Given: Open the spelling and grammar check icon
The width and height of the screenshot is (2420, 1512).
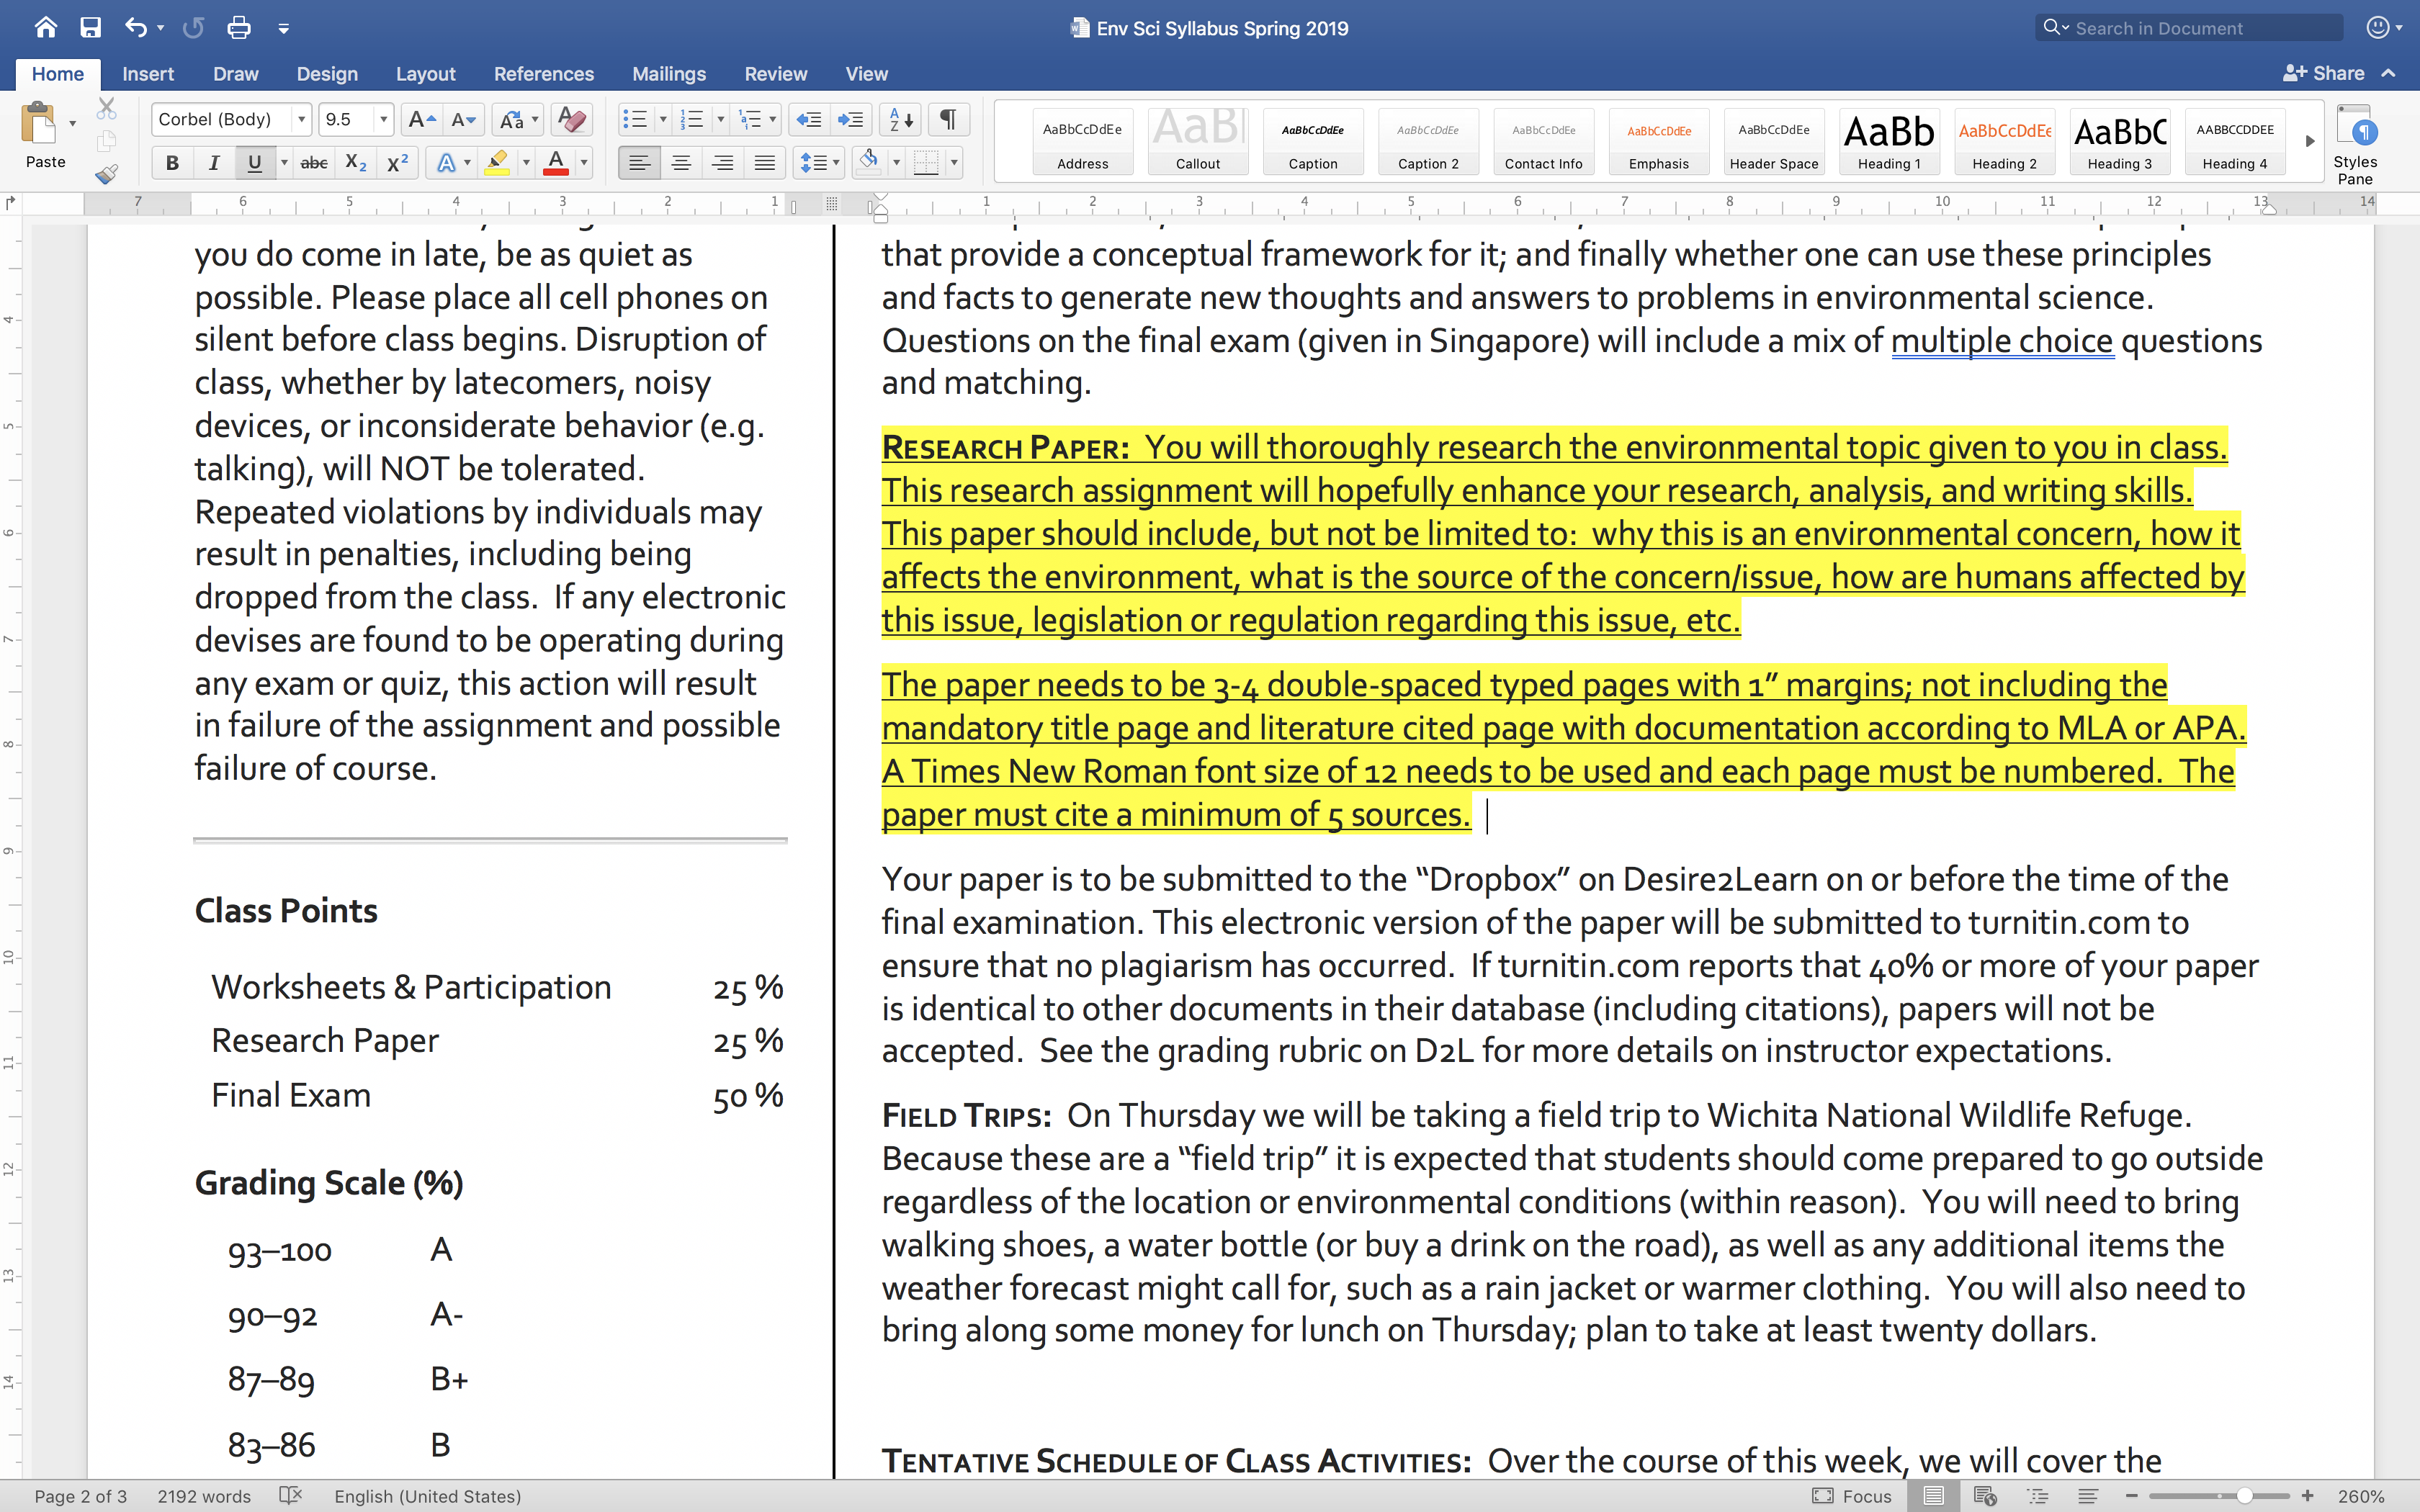Looking at the screenshot, I should point(291,1496).
